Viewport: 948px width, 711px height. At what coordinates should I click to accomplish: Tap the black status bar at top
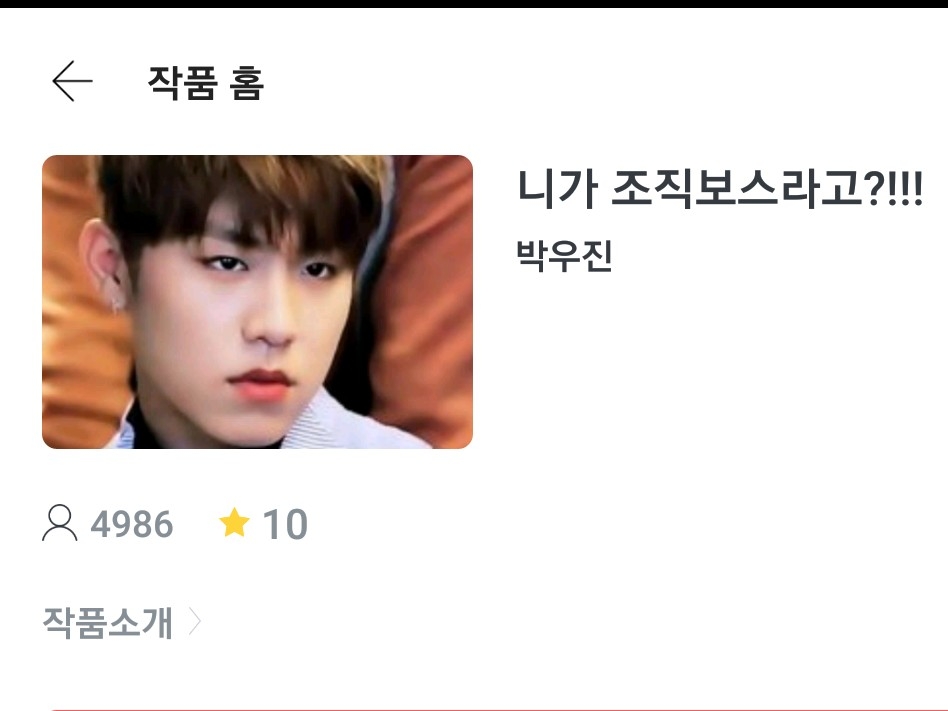tap(474, 4)
